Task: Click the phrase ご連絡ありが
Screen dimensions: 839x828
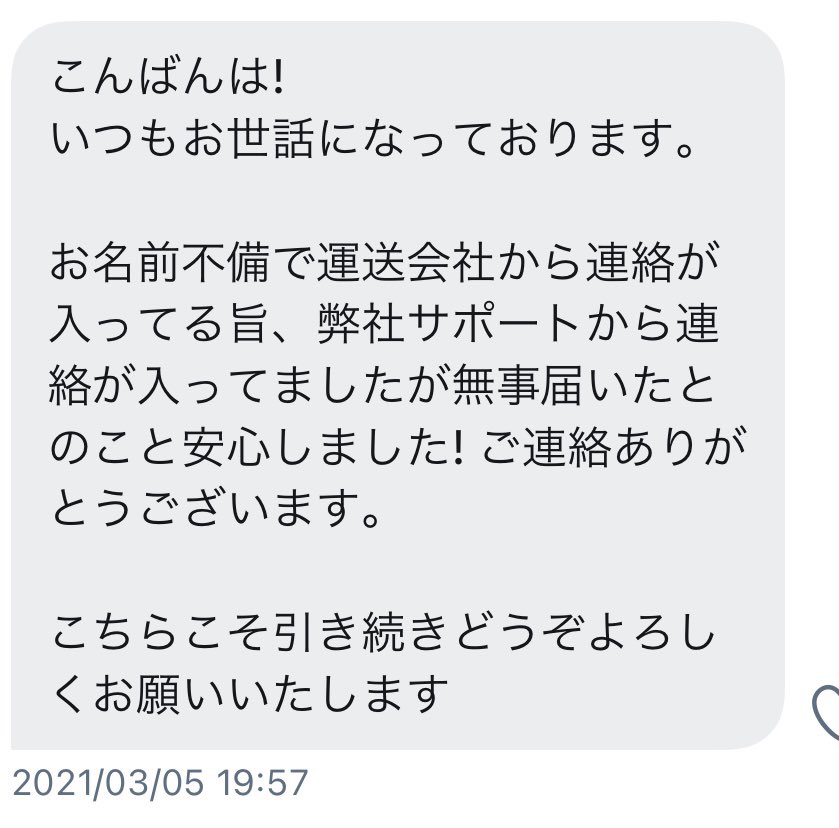Action: point(613,447)
